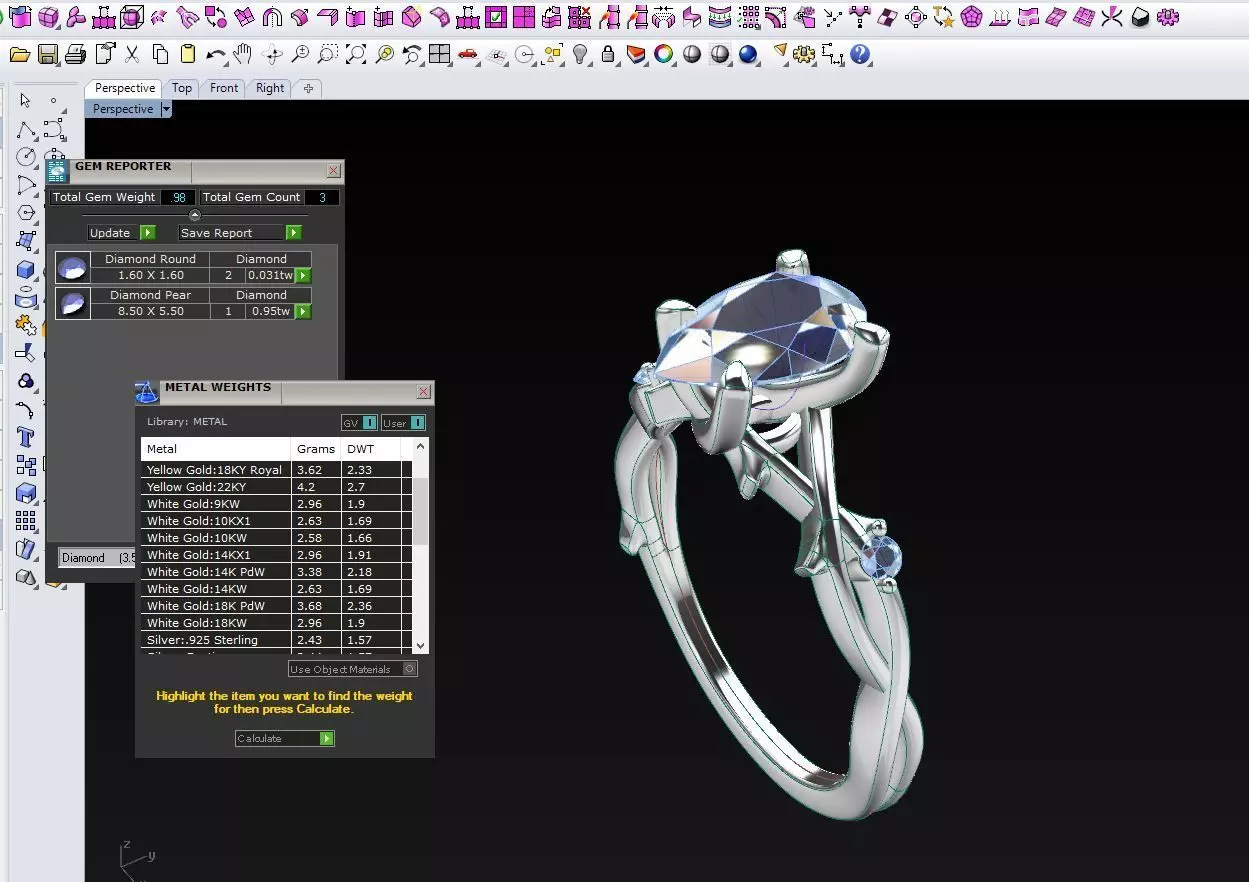
Task: Click the Diamond Pear gem thumbnail
Action: click(x=72, y=303)
